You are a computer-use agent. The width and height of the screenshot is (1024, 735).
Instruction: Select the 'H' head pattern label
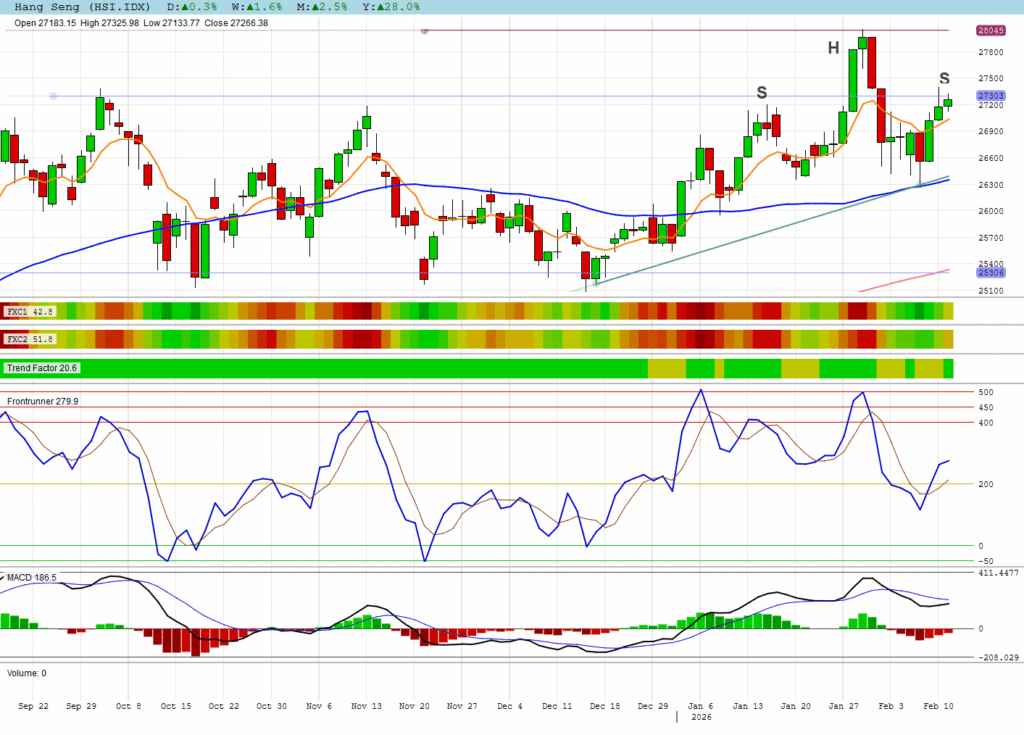[x=833, y=48]
